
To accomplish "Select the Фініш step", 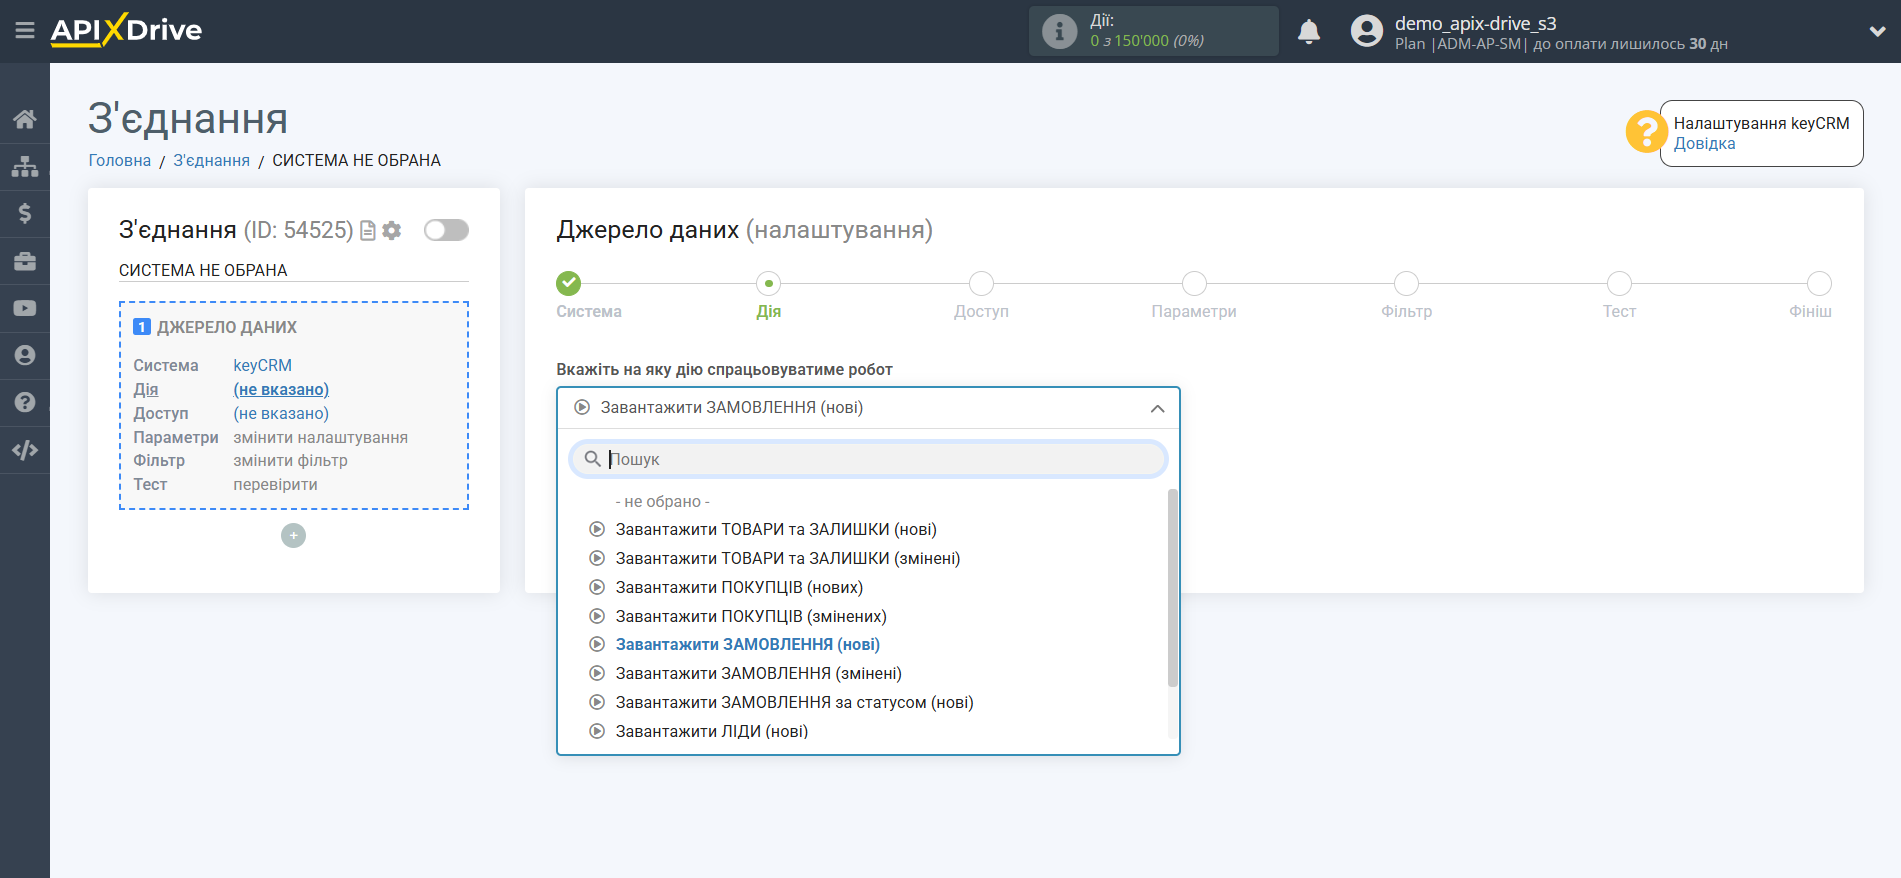I will 1820,283.
